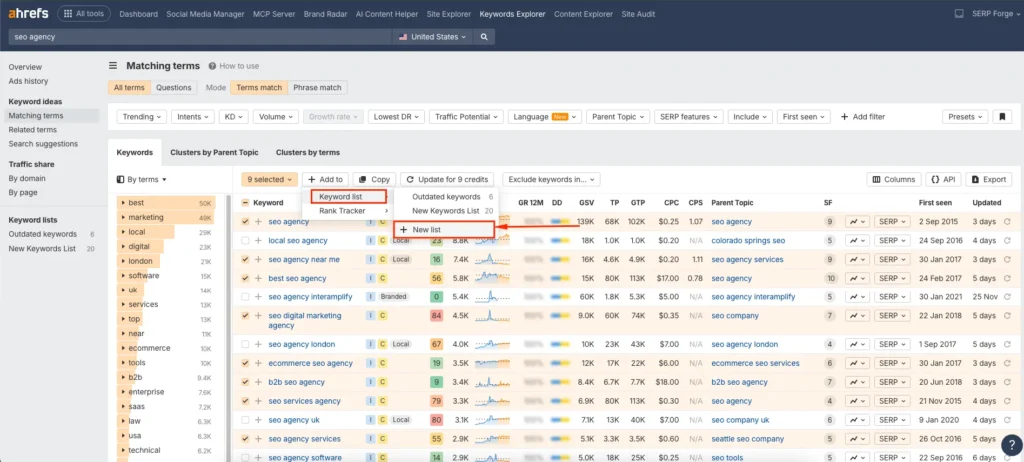Open the Trending filter dropdown
1024x462 pixels.
(x=142, y=117)
